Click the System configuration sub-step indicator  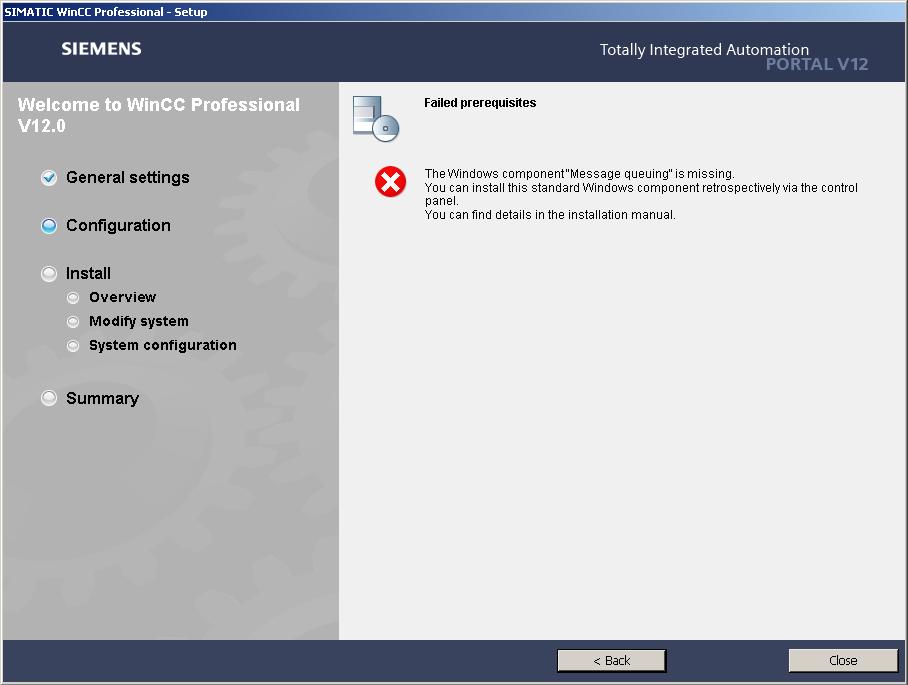click(73, 346)
